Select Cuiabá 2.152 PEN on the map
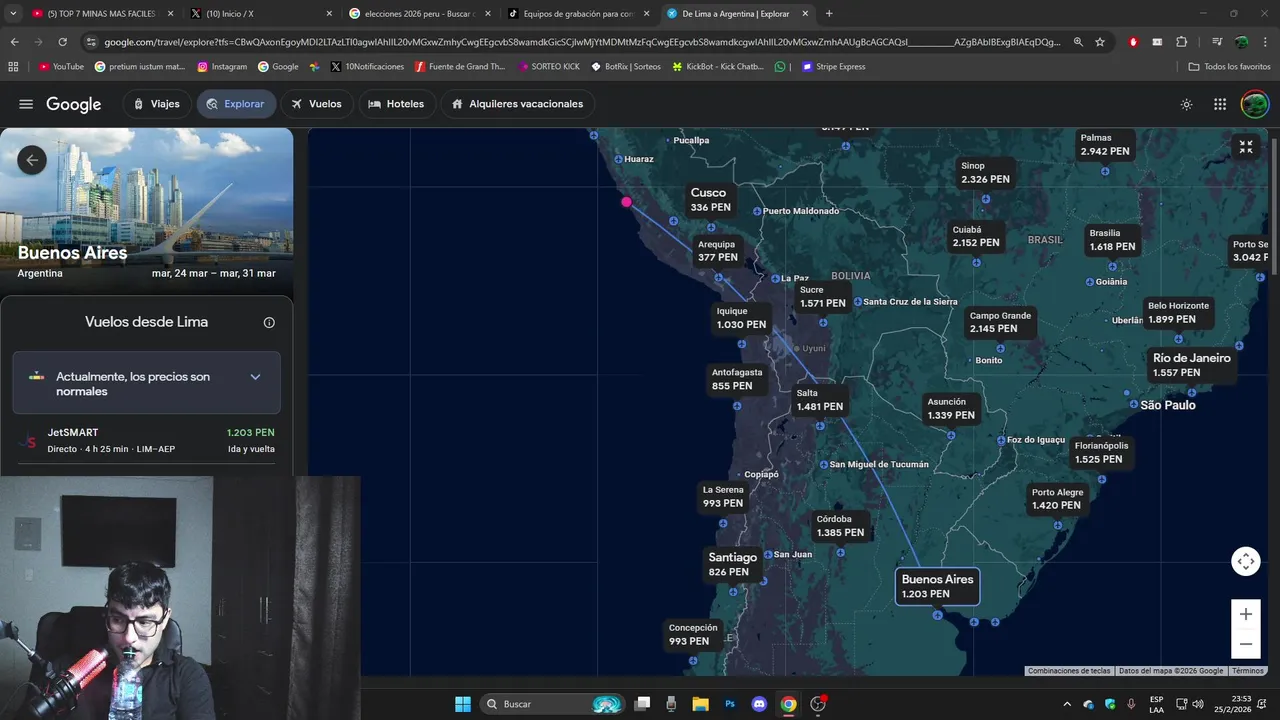Screen dimensions: 1280x720 pos(975,236)
